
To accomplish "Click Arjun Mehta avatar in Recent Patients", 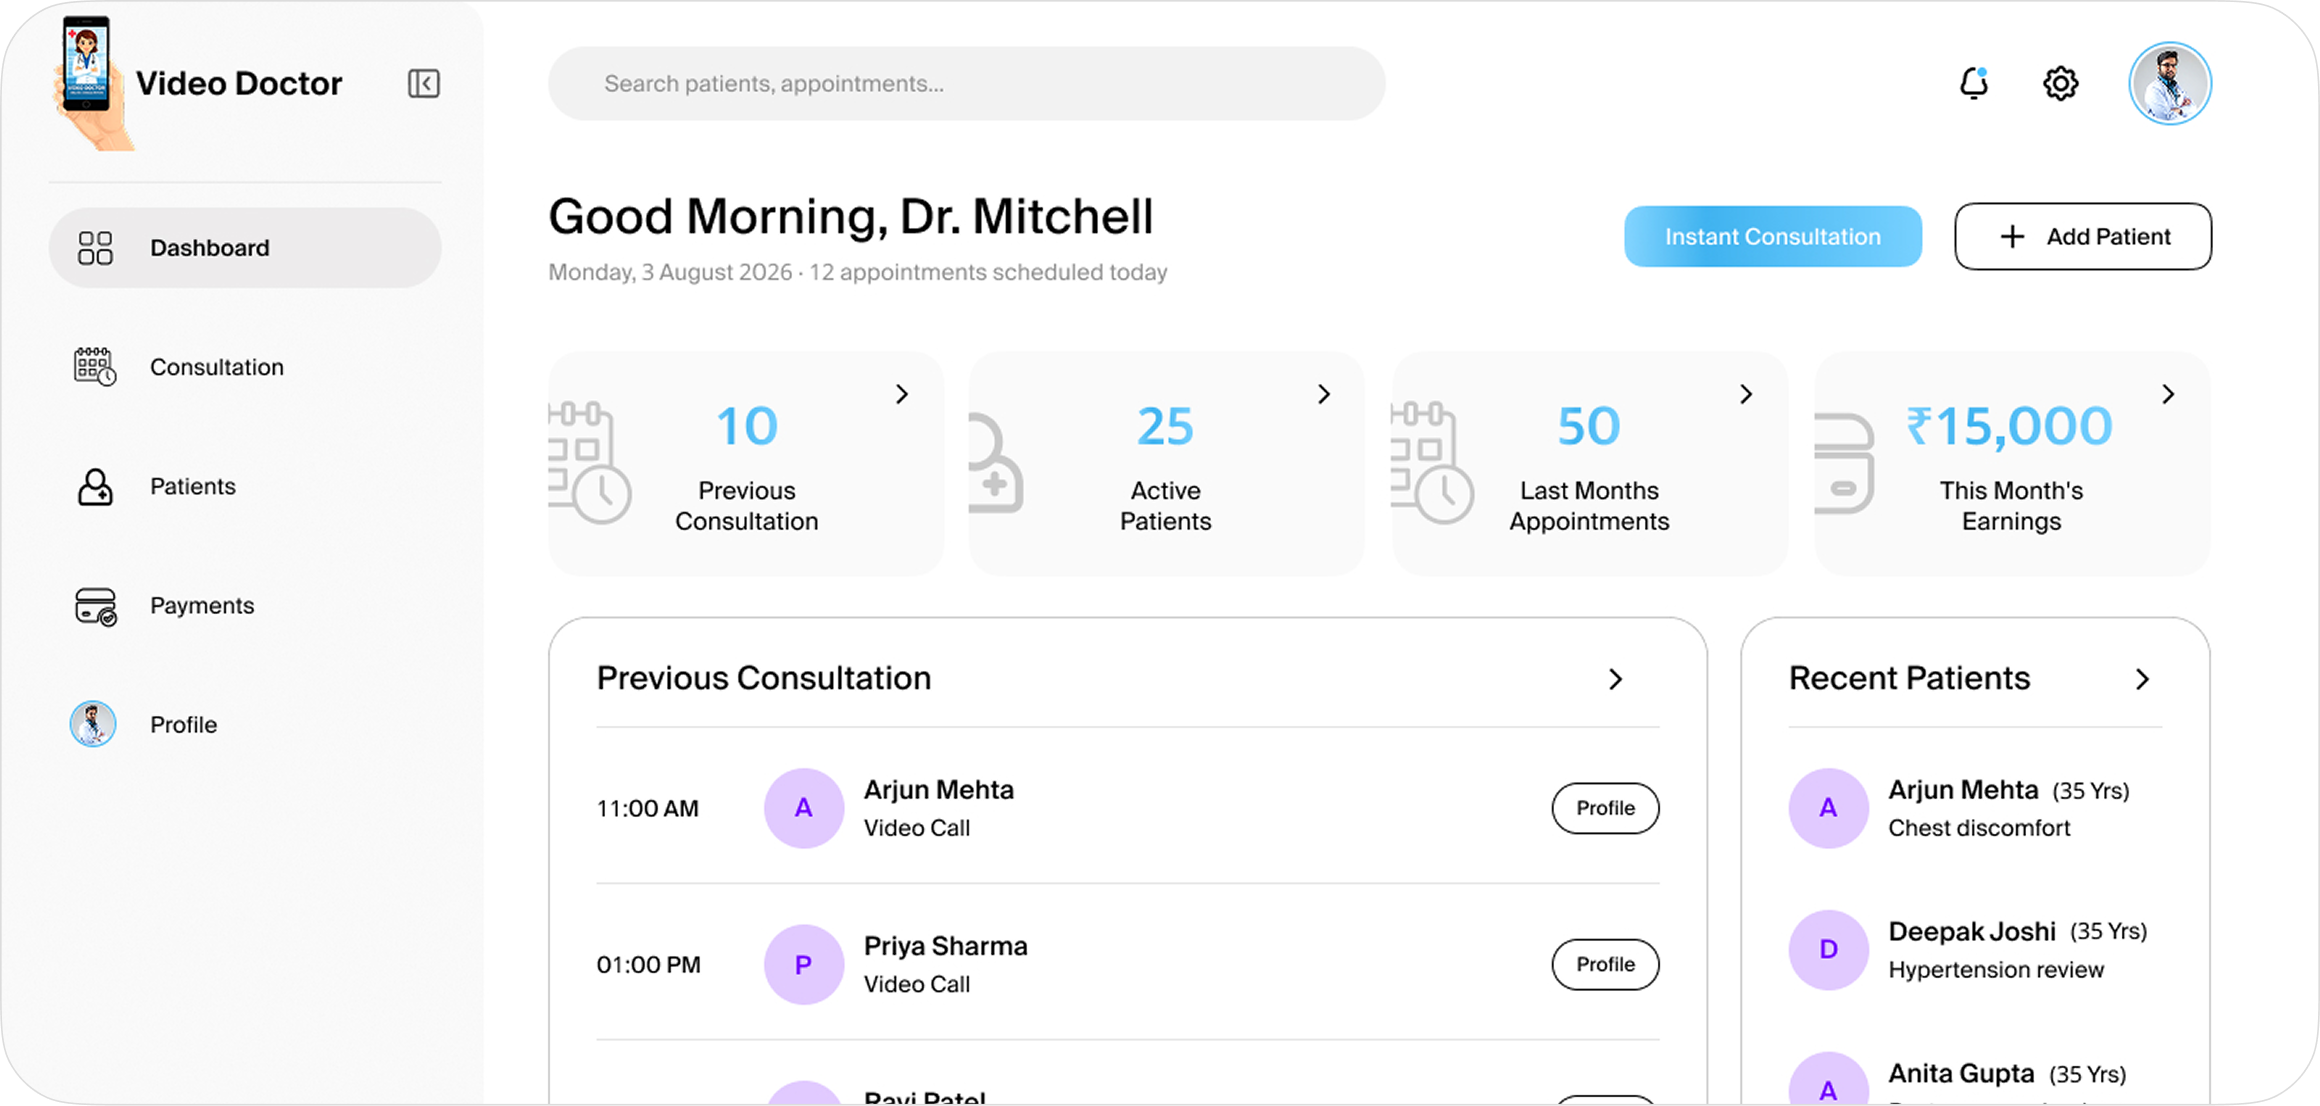I will tap(1828, 808).
